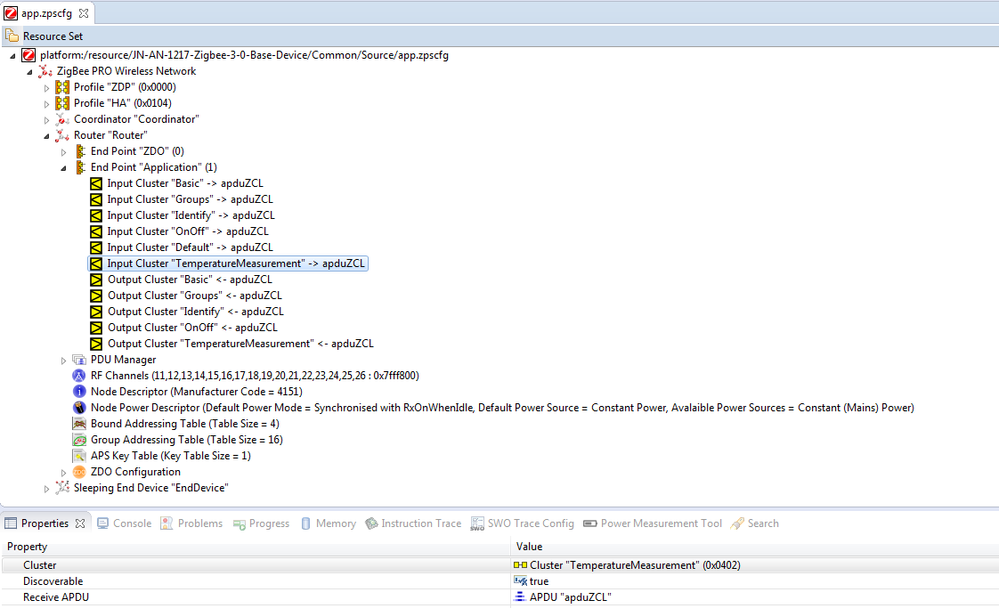Open the Progress tab
Screen dimensions: 999x608
(261, 523)
